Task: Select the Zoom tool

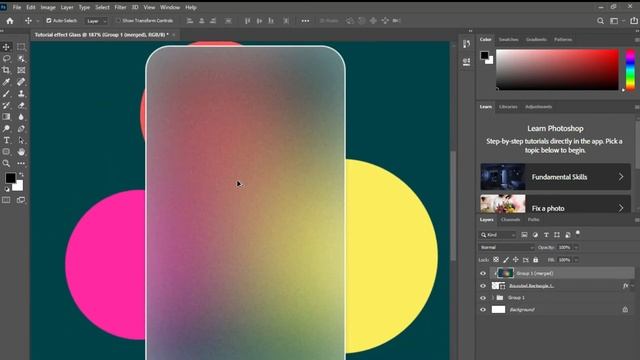Action: (6, 163)
